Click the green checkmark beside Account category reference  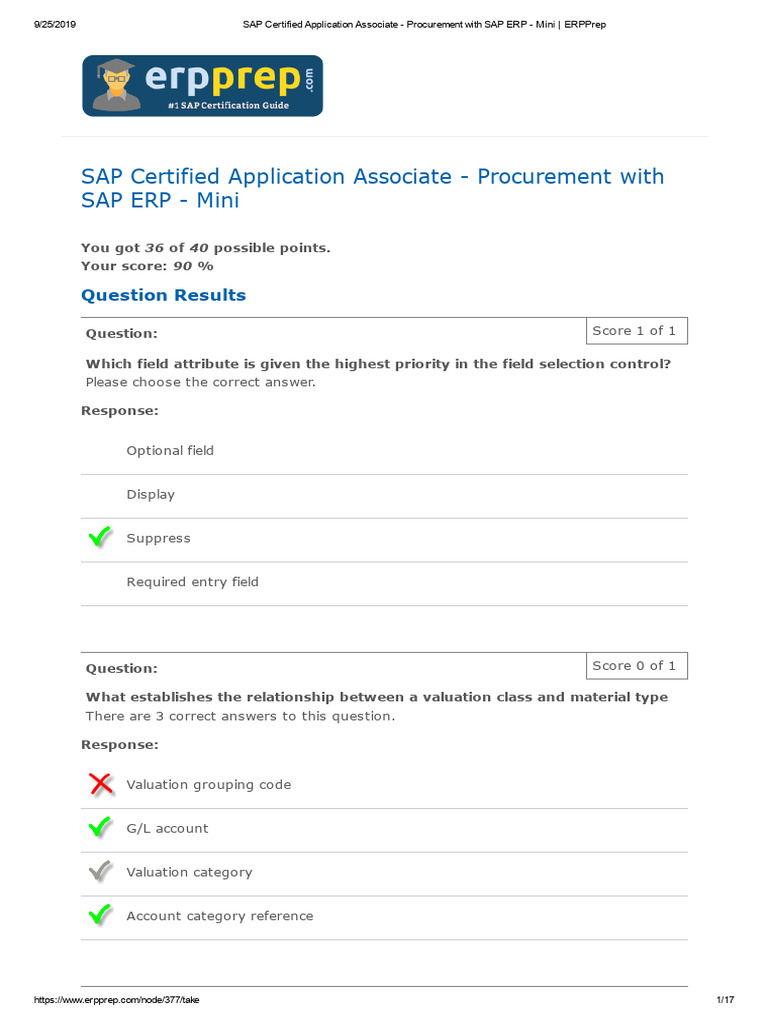pos(100,916)
